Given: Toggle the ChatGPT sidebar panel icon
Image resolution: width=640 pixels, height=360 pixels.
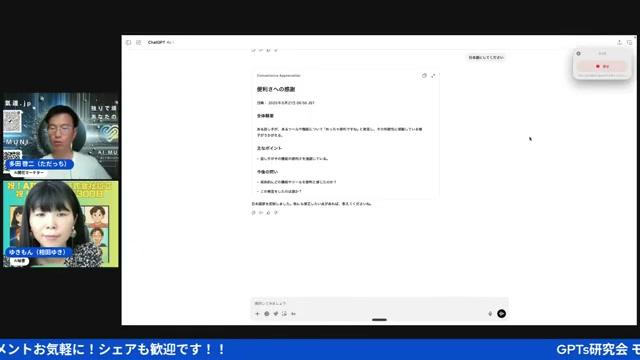Looking at the screenshot, I should tap(129, 42).
